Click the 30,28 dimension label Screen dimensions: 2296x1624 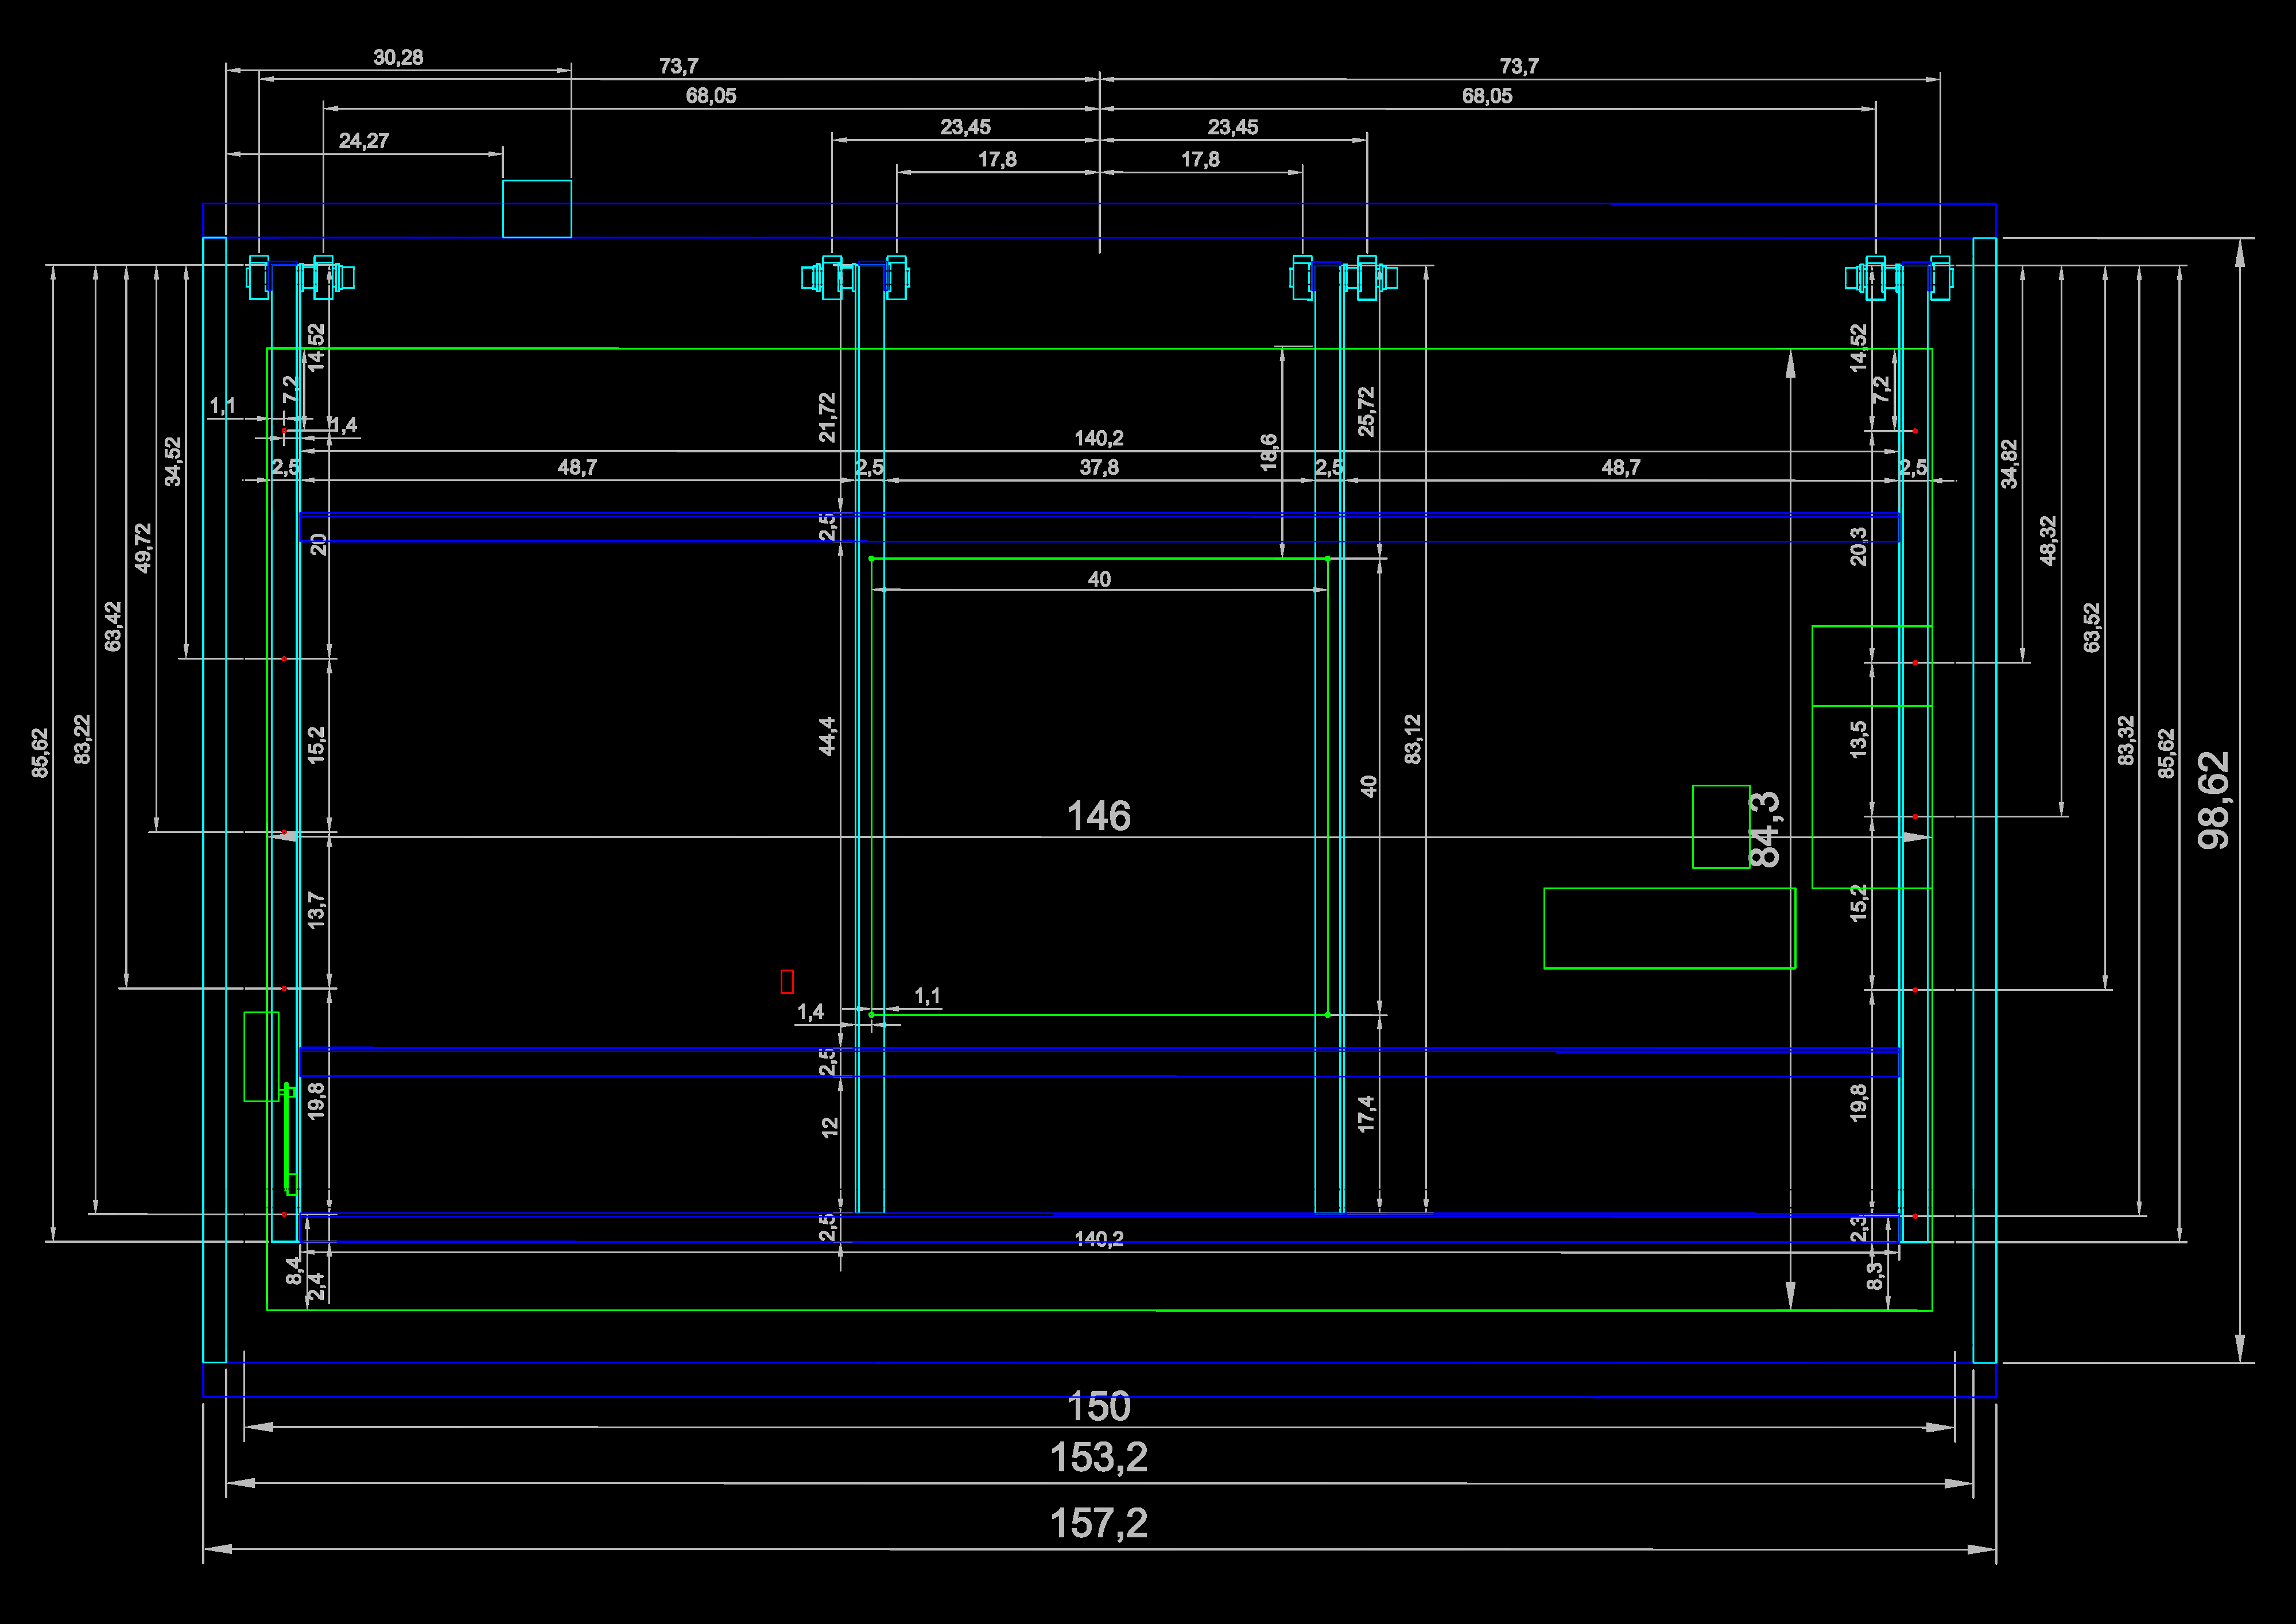click(398, 58)
